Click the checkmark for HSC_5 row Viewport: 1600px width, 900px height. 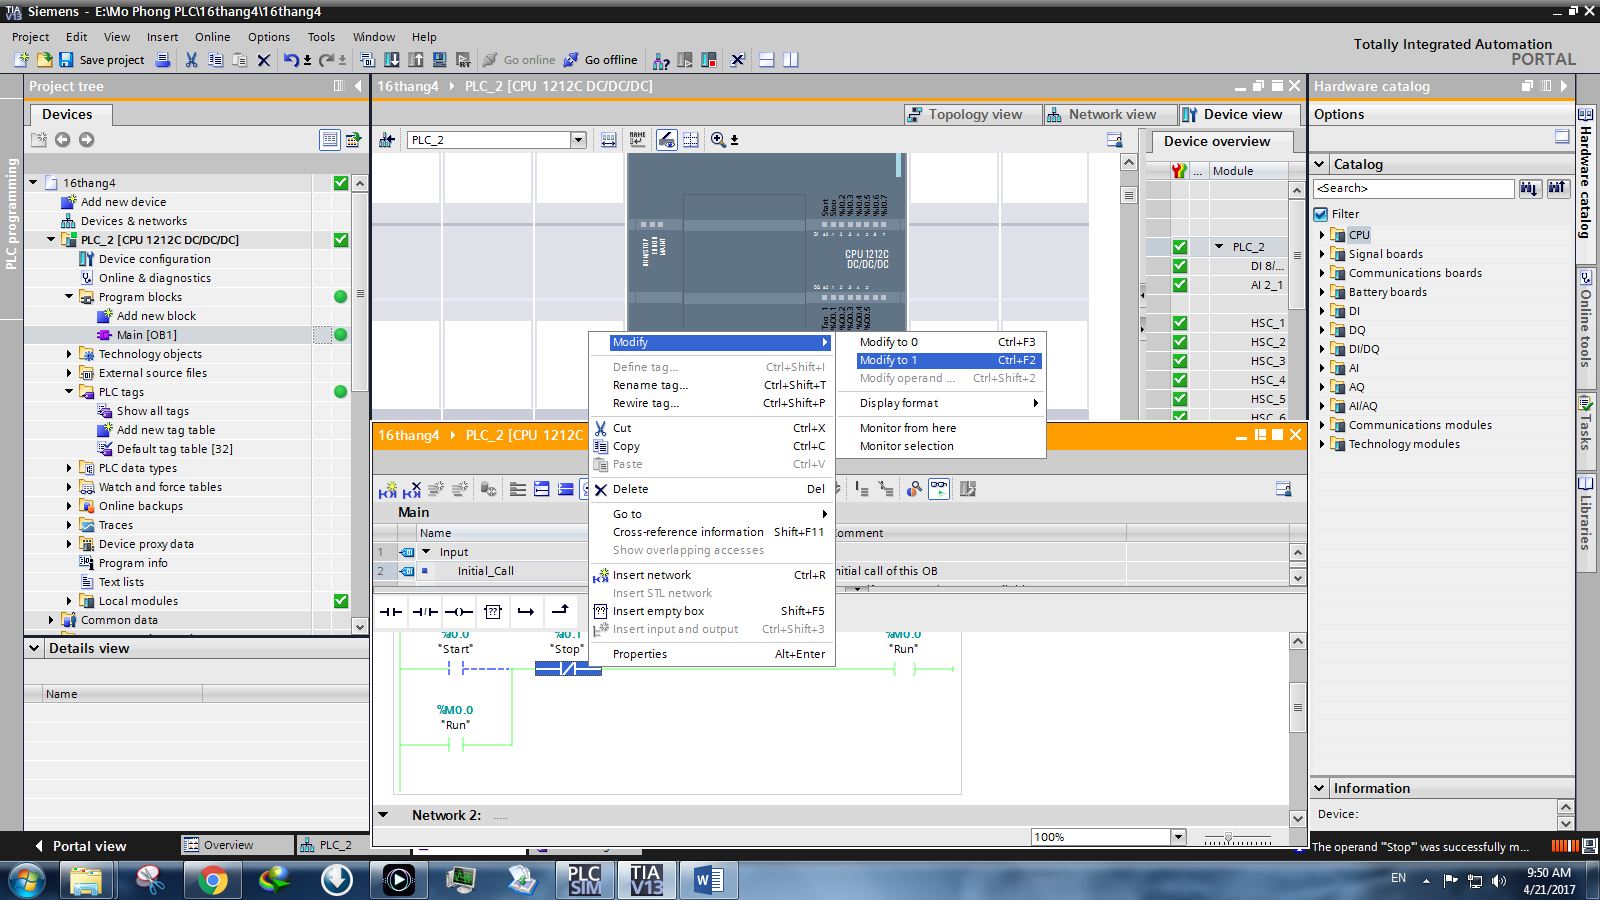pos(1180,399)
